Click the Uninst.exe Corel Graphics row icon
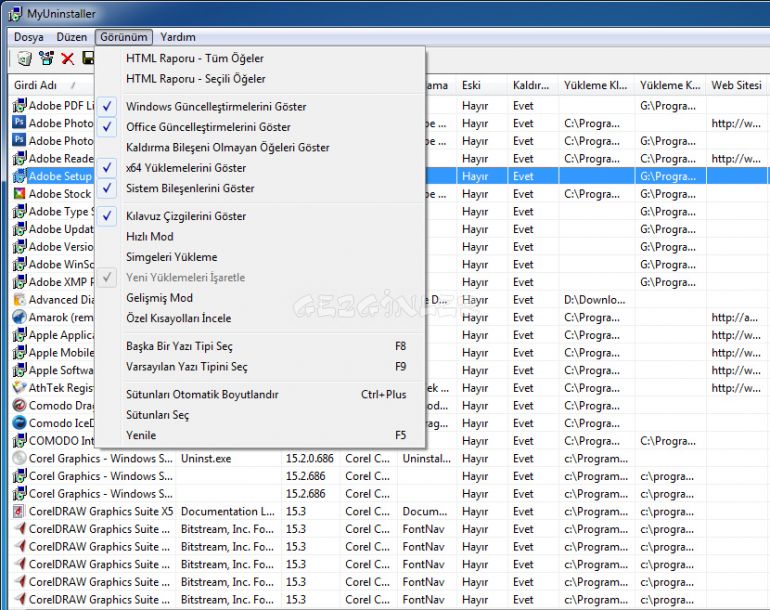 (x=19, y=458)
